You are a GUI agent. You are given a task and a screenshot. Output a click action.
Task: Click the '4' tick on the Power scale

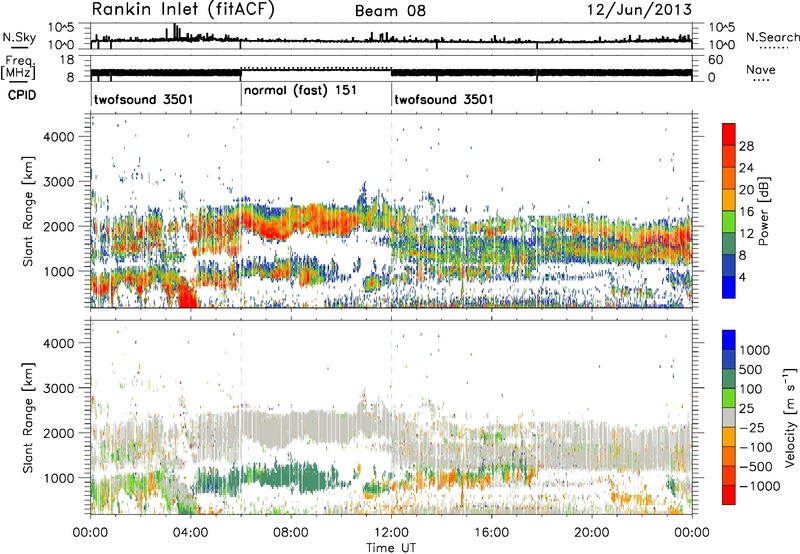point(742,277)
